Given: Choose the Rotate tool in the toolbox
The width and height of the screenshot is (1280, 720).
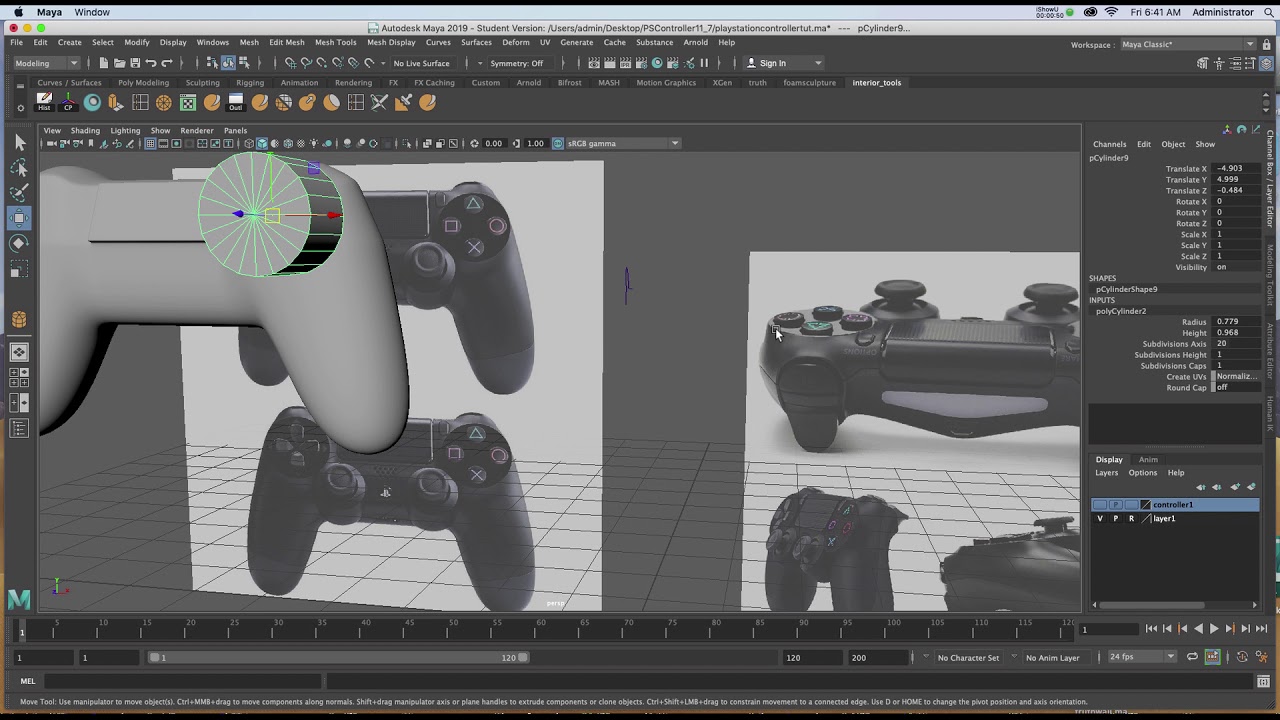Looking at the screenshot, I should point(19,243).
